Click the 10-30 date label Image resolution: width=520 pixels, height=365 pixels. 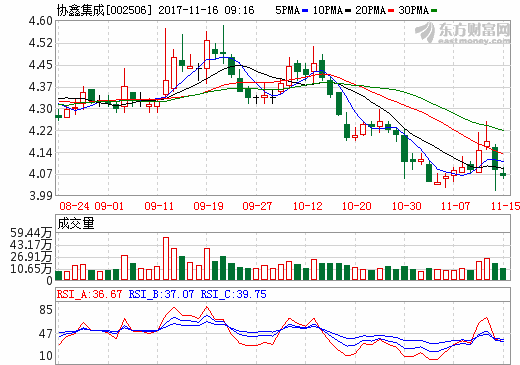(406, 206)
